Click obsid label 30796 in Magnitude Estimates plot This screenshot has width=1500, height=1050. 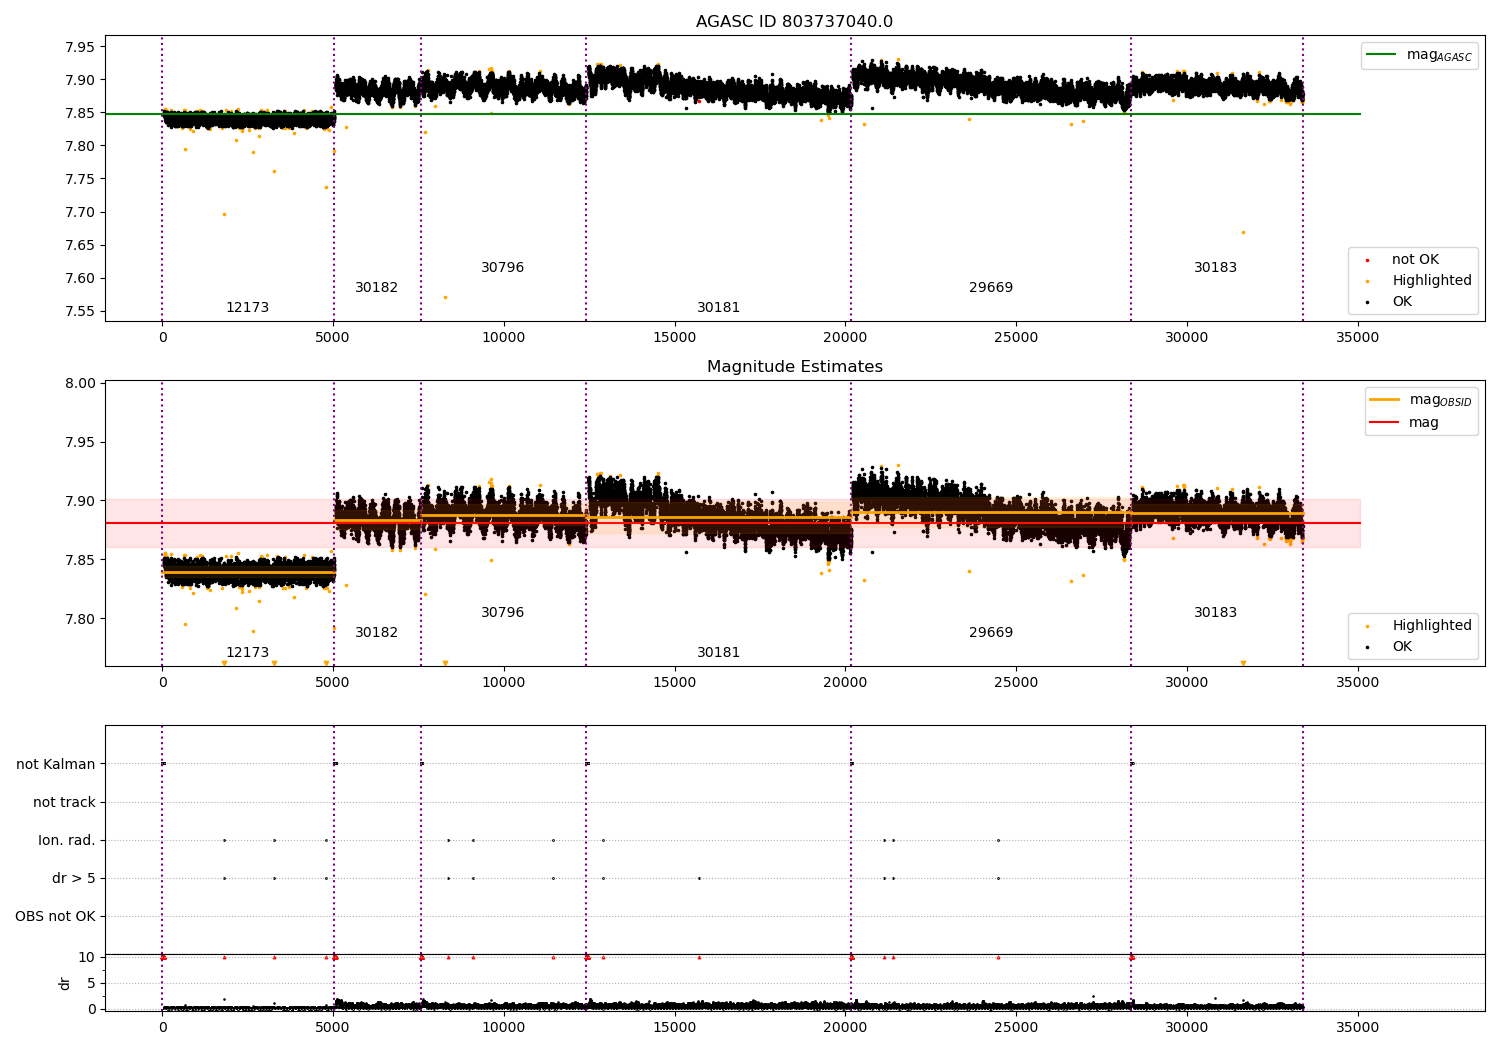click(x=502, y=613)
